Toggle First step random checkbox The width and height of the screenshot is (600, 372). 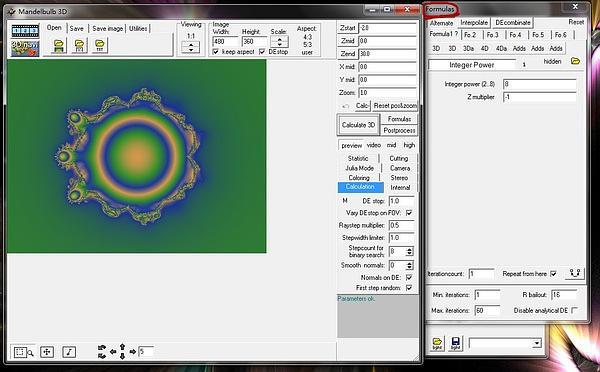click(409, 287)
